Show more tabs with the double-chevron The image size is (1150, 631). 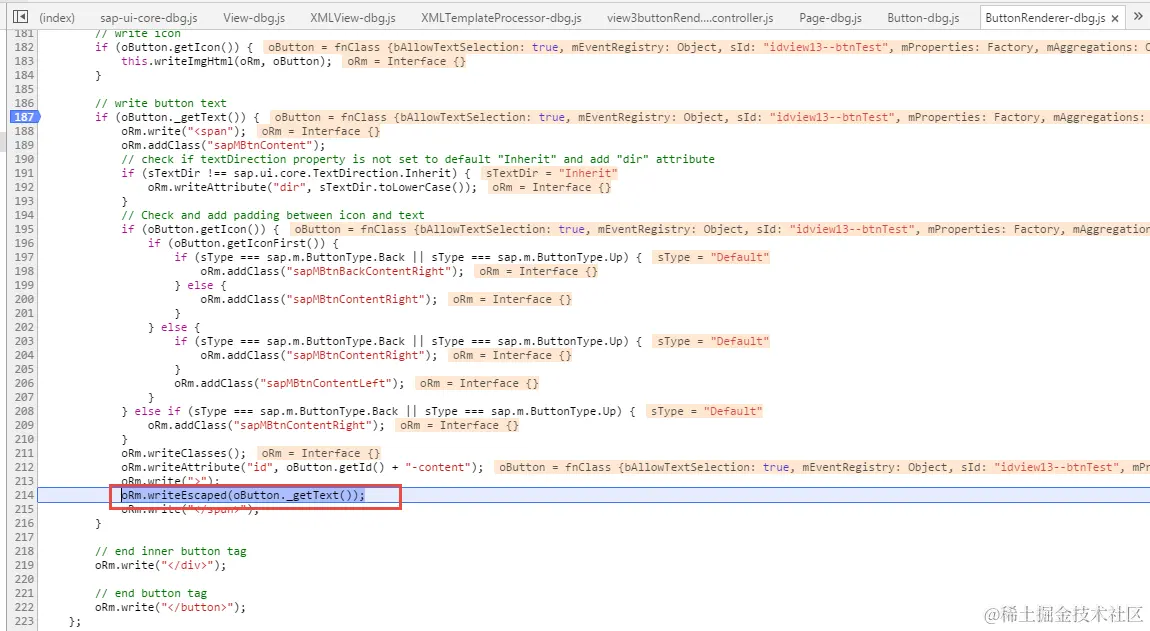(x=1138, y=16)
